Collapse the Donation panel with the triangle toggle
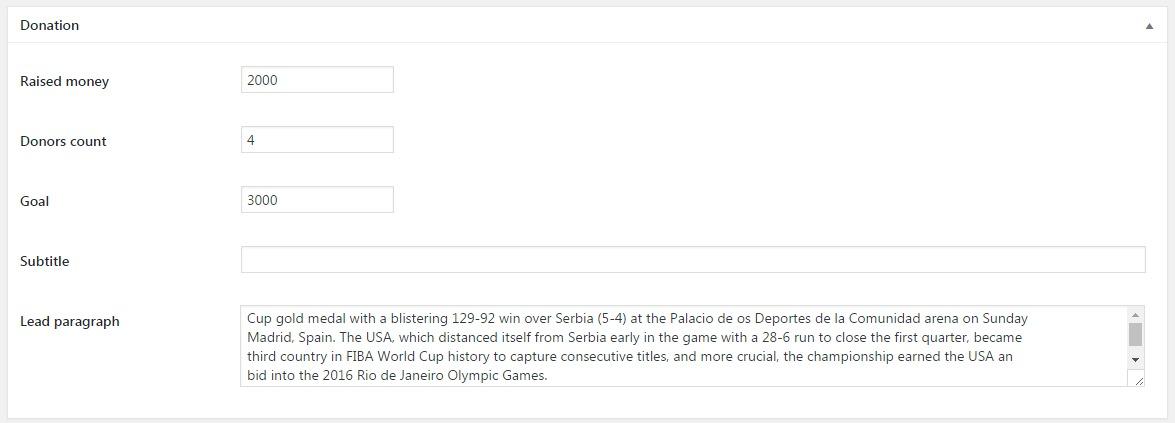 tap(1149, 26)
